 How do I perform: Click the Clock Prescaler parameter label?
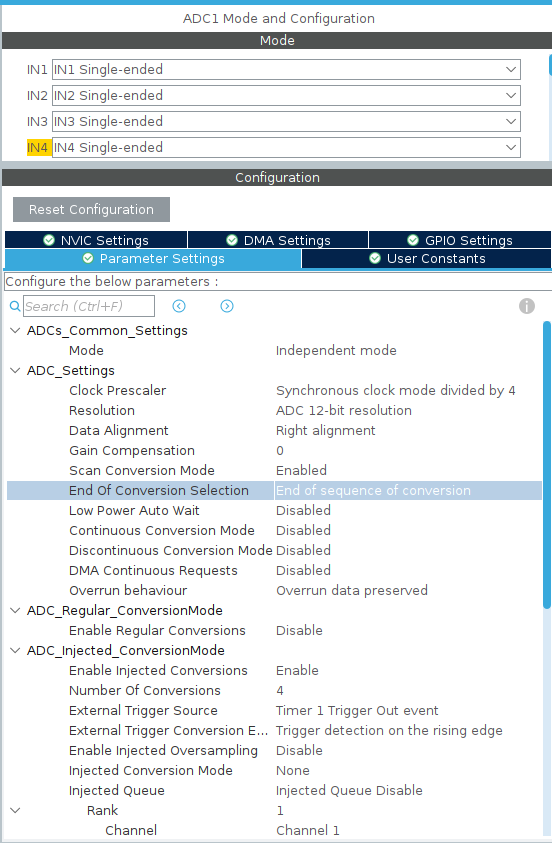click(117, 391)
